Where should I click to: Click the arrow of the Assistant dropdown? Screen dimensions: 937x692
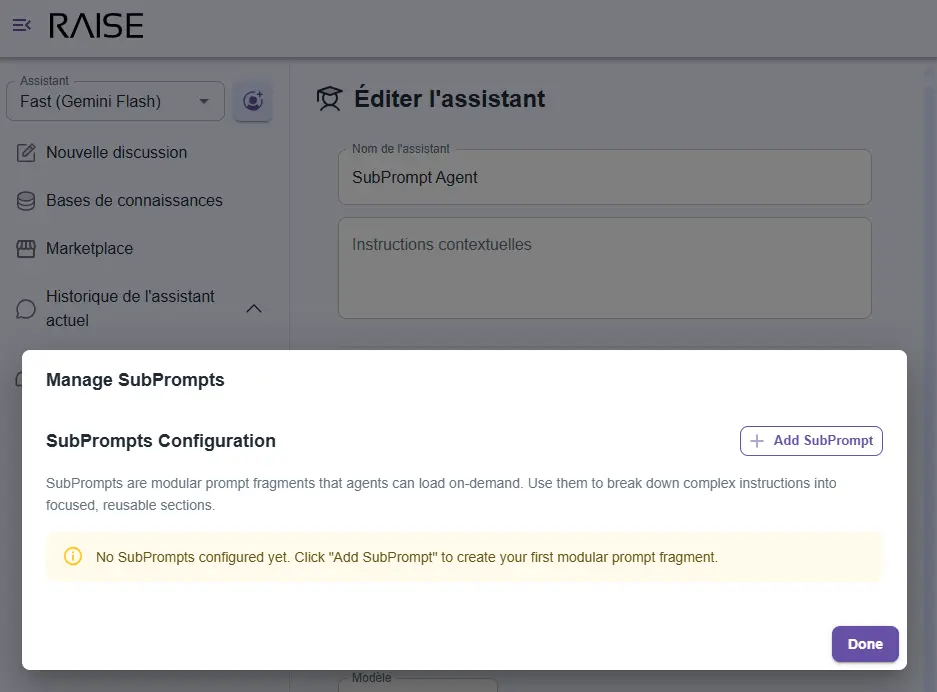[x=204, y=101]
